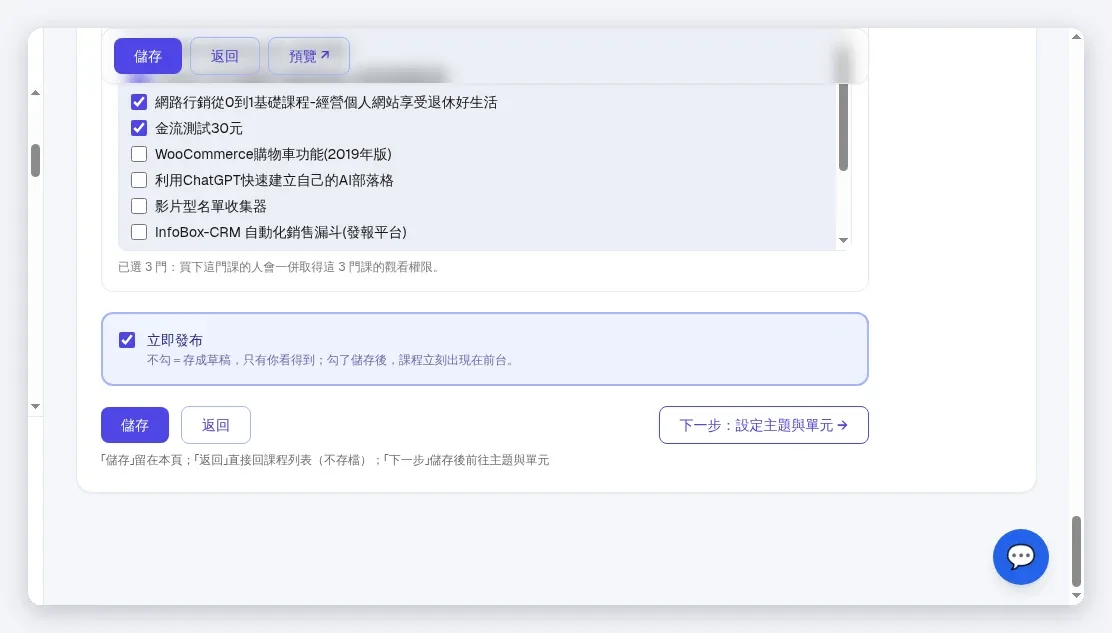Click the 不勾＝存成草稿 description text
1112x633 pixels.
331,360
